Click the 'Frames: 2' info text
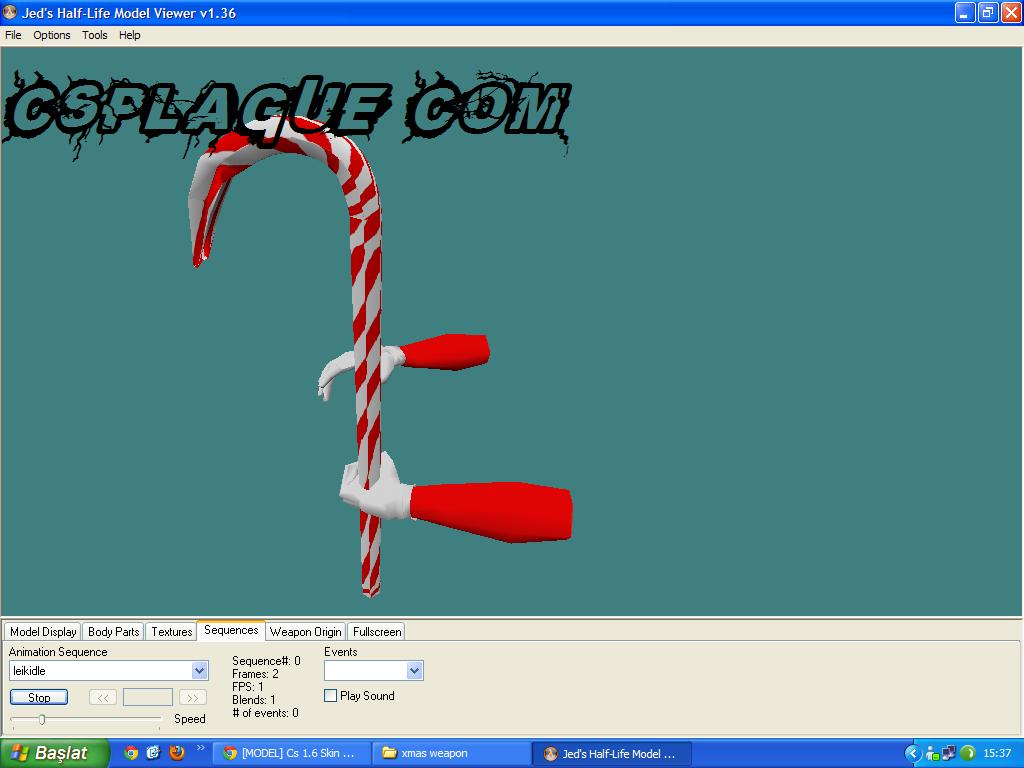 click(255, 674)
